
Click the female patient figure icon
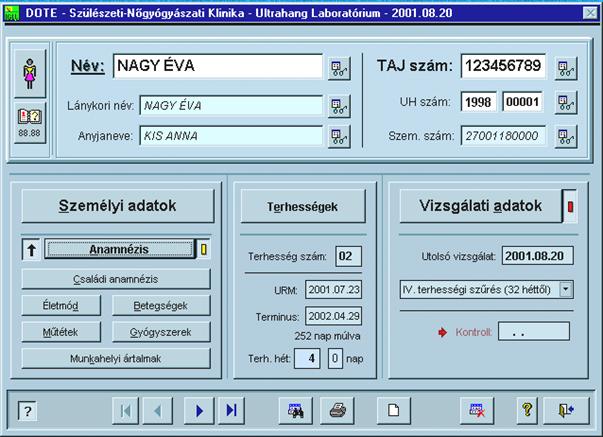[x=30, y=73]
